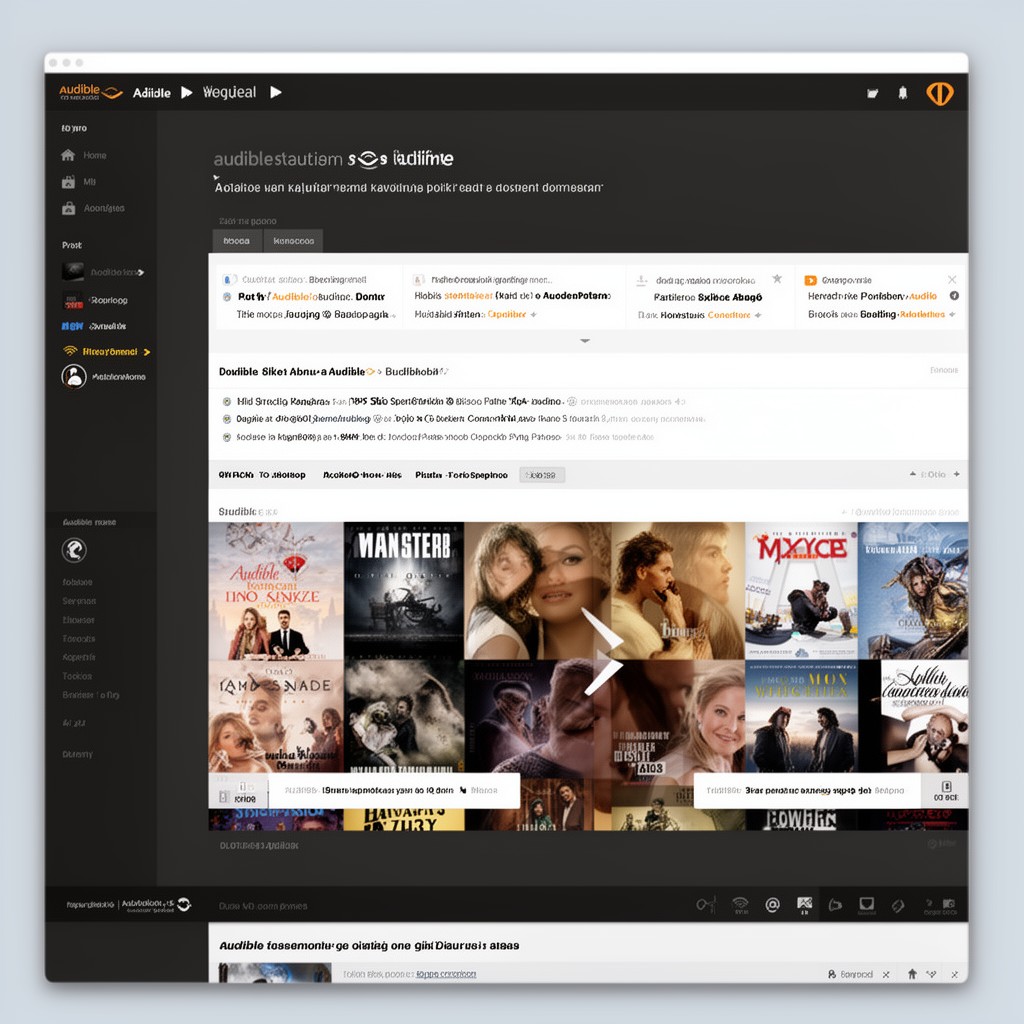Image resolution: width=1024 pixels, height=1024 pixels.
Task: Click the orange wifi icon in the sidebar
Action: 69,351
